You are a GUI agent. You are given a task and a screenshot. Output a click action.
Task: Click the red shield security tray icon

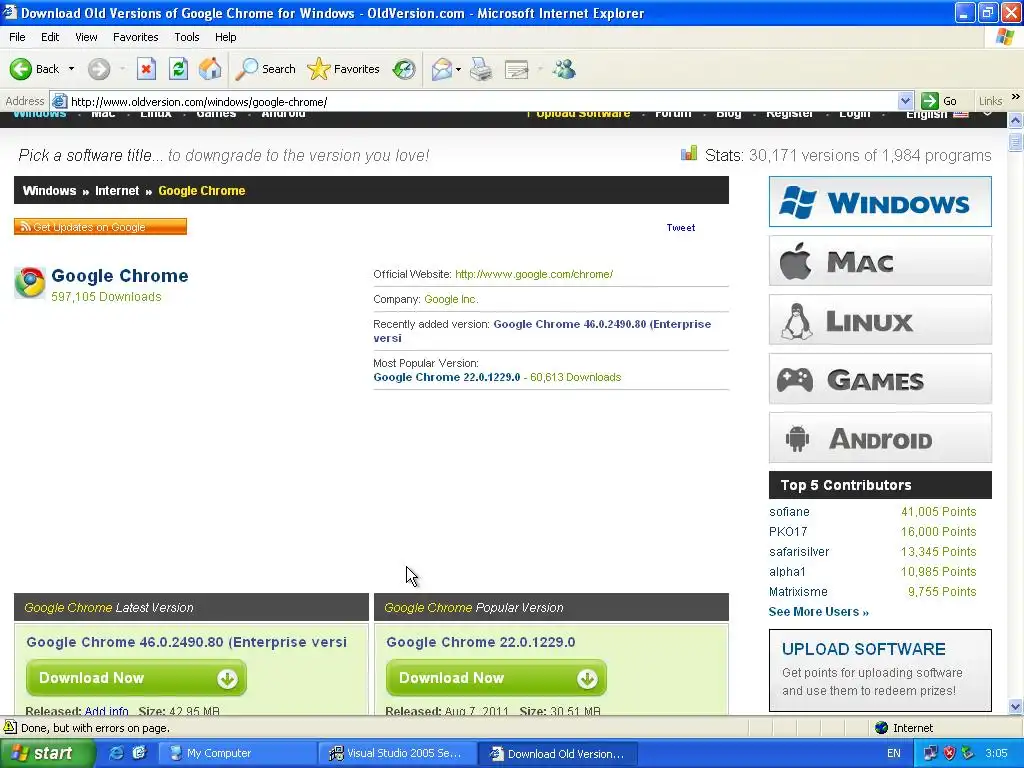click(x=949, y=753)
